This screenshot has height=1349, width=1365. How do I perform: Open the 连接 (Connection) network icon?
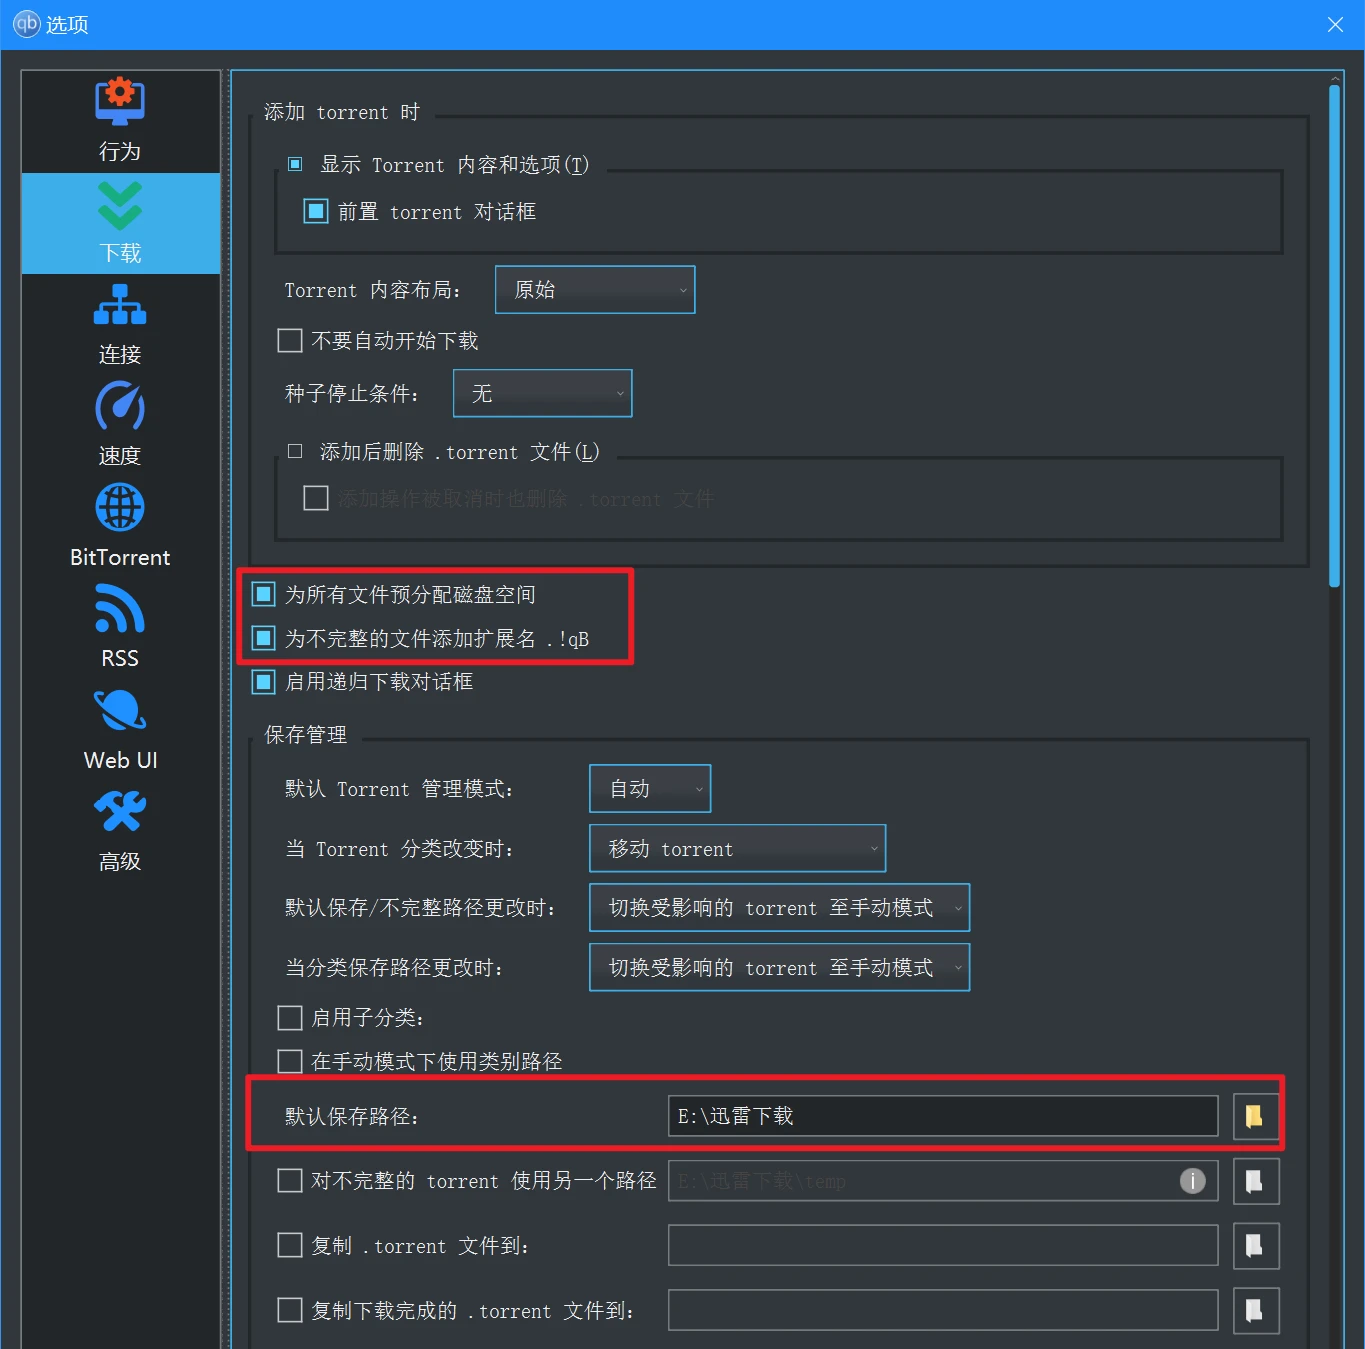click(120, 305)
